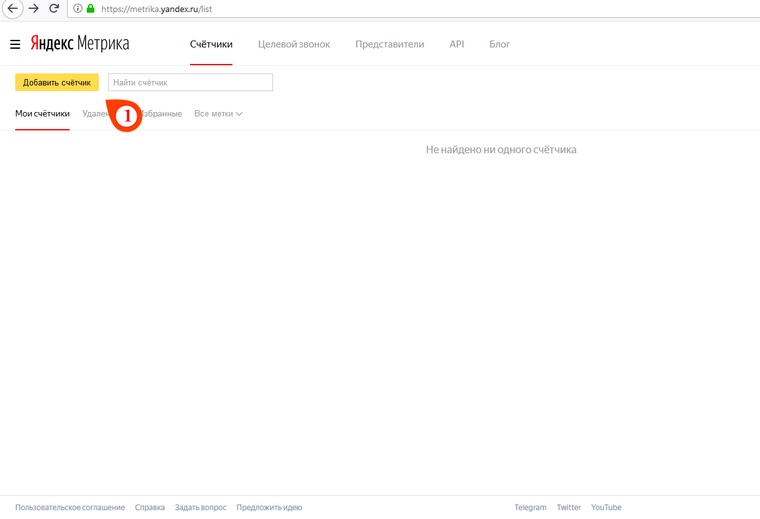Open the Целевой звонок tab
This screenshot has height=519, width=760.
(293, 44)
